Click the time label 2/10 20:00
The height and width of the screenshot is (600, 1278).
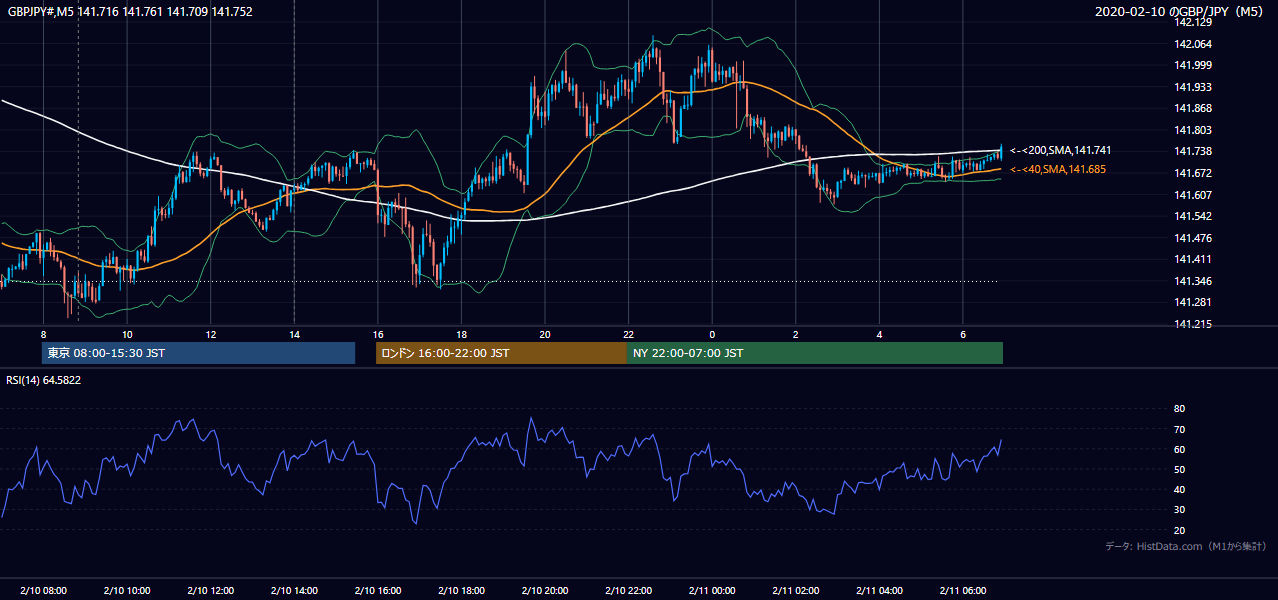(544, 591)
